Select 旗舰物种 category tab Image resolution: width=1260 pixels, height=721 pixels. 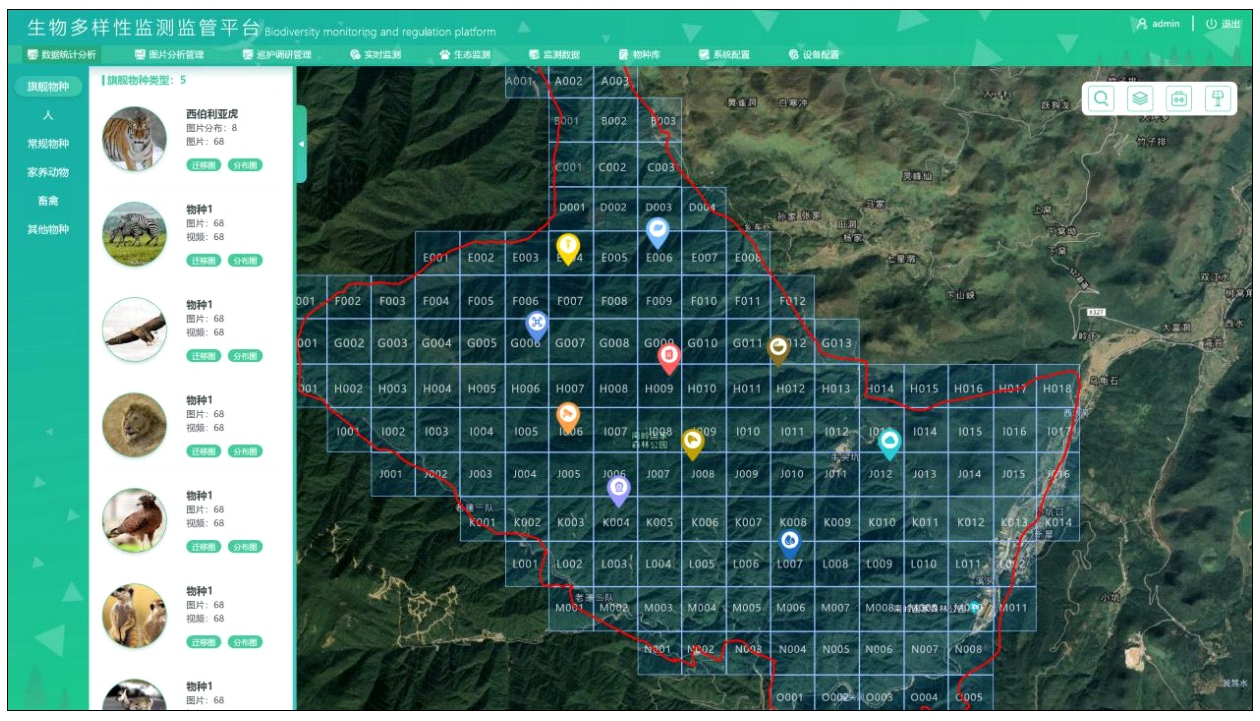point(48,87)
